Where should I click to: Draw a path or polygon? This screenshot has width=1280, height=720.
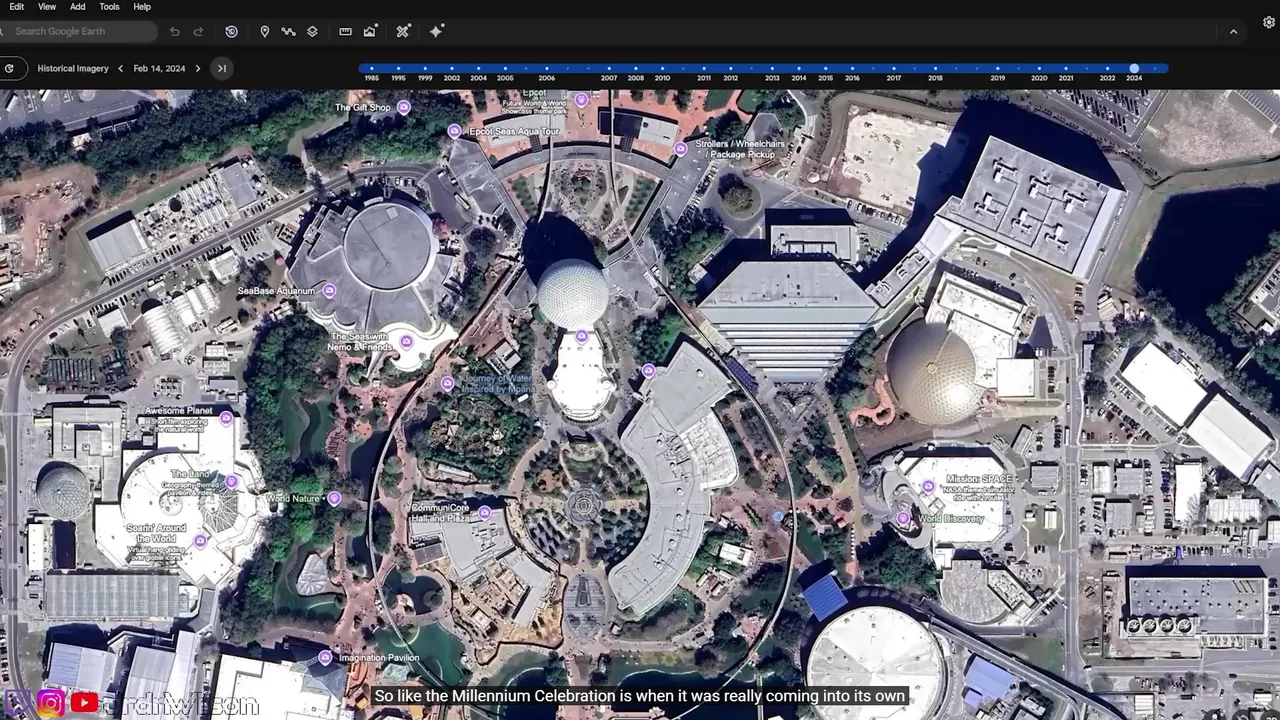point(288,32)
